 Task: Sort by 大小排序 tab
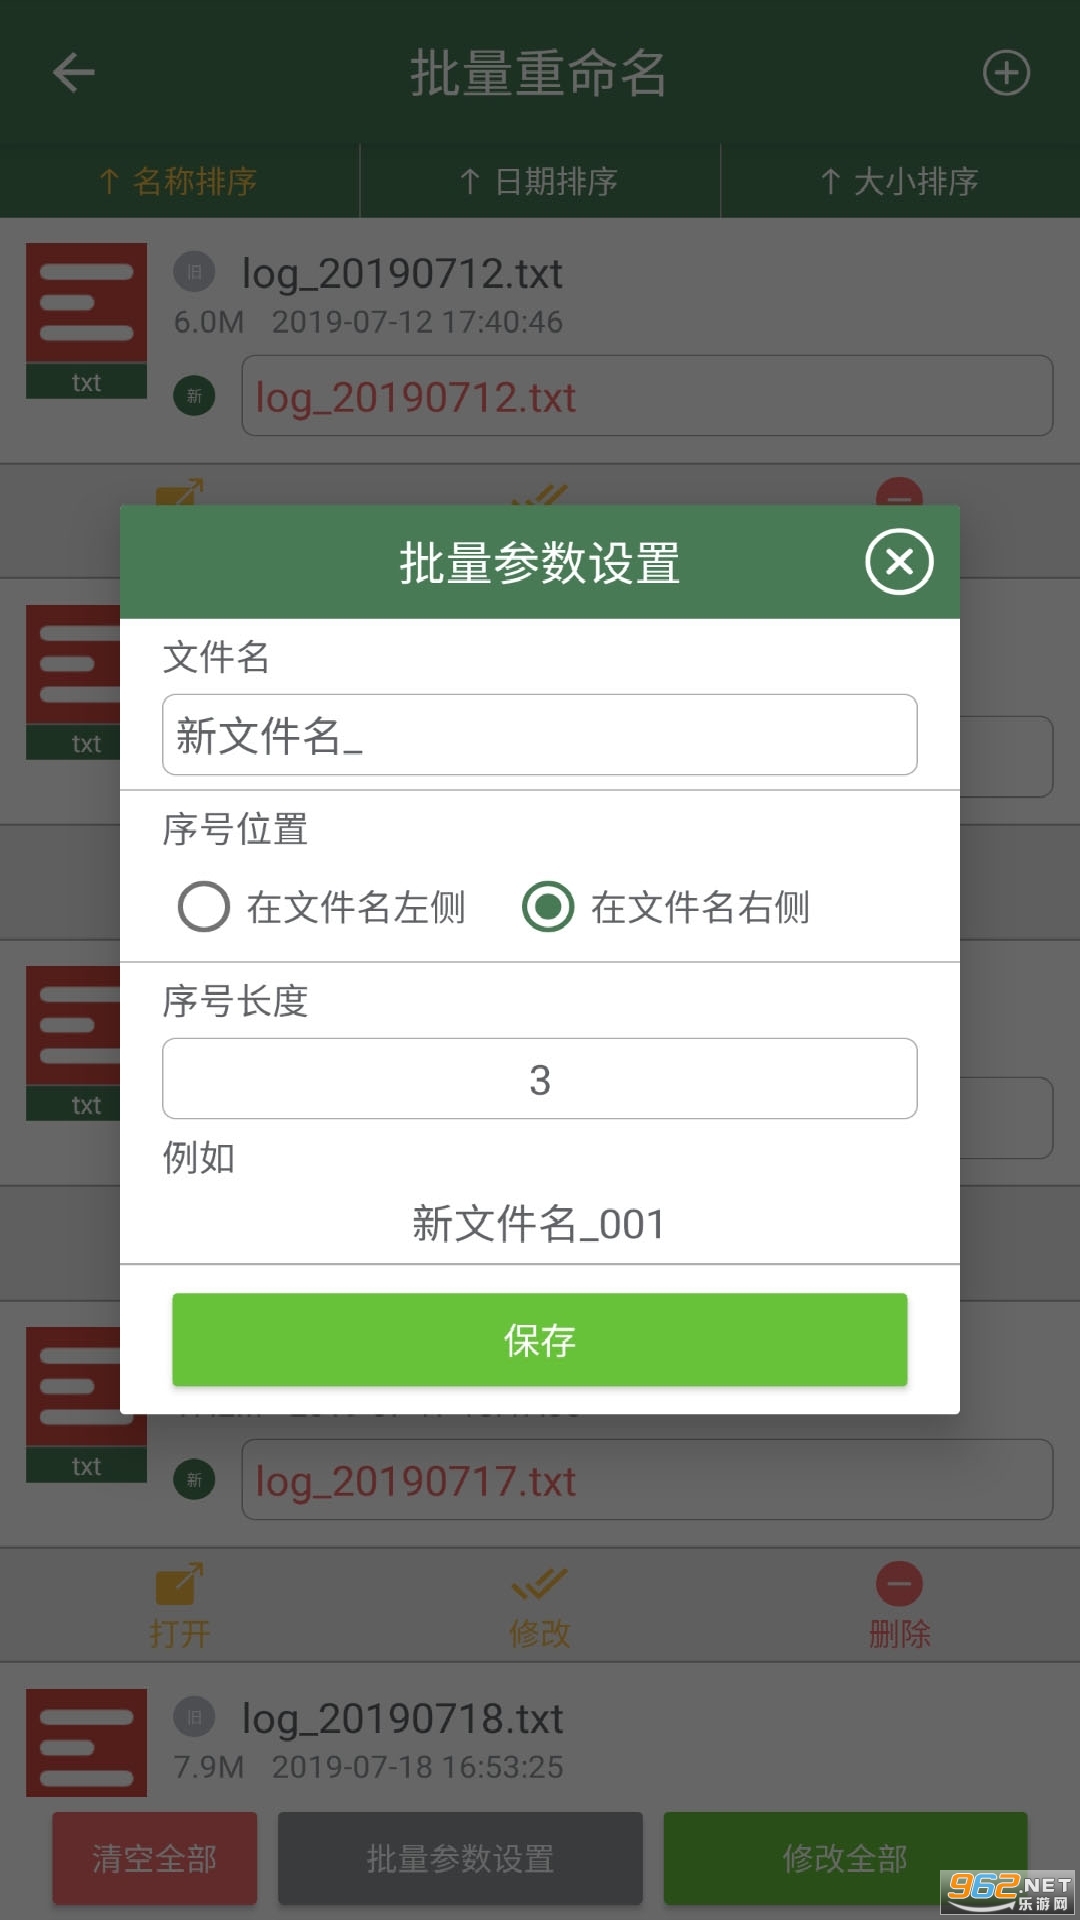(x=900, y=181)
